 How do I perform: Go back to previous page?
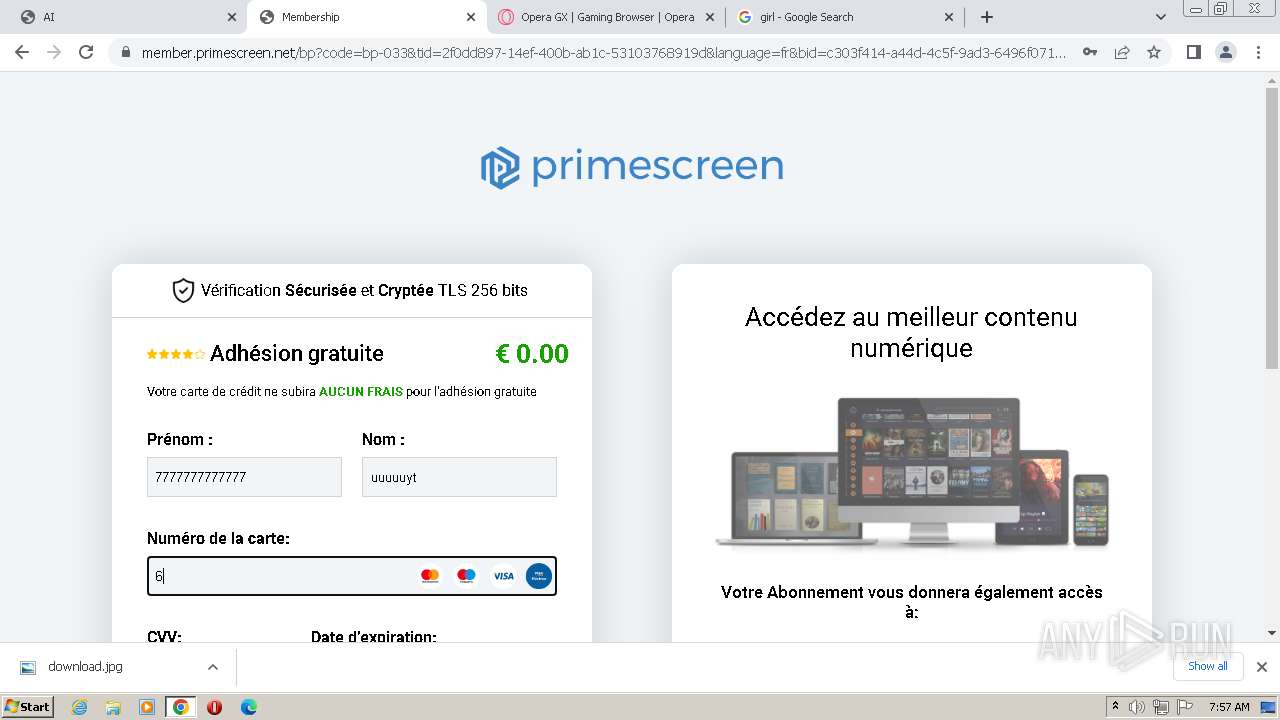point(22,52)
